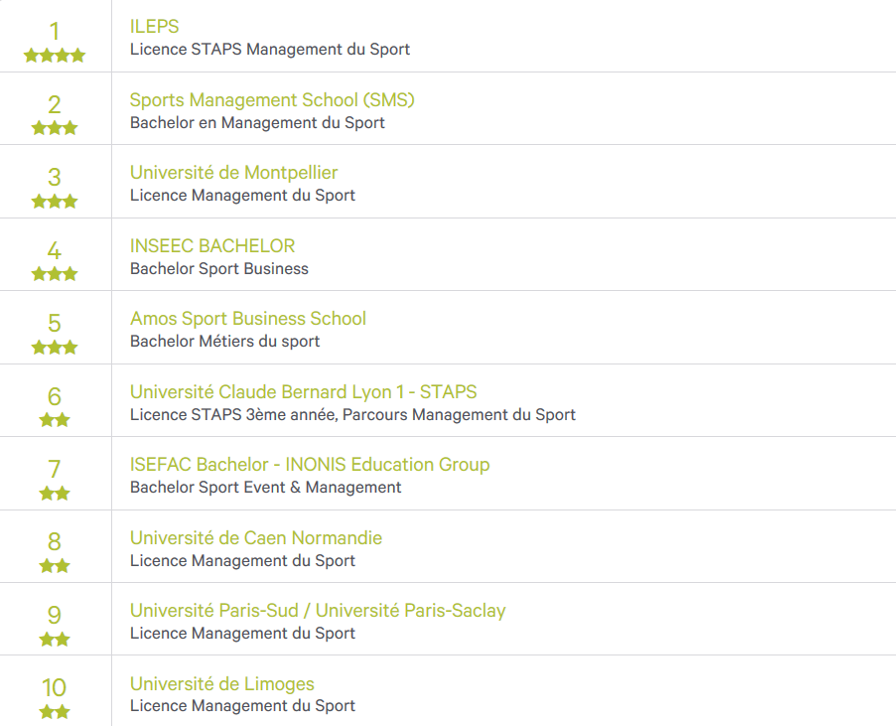Click the rank number 10
The width and height of the screenshot is (896, 726).
click(x=54, y=687)
